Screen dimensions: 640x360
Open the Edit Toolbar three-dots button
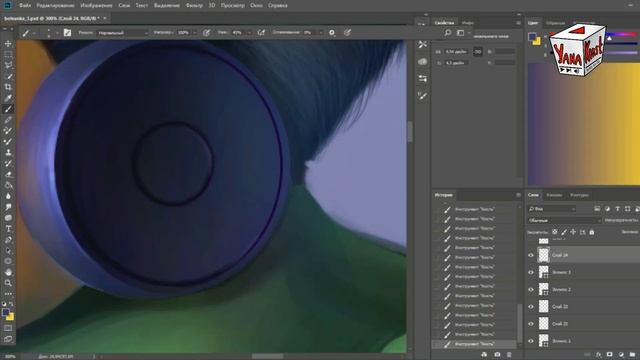[x=8, y=293]
